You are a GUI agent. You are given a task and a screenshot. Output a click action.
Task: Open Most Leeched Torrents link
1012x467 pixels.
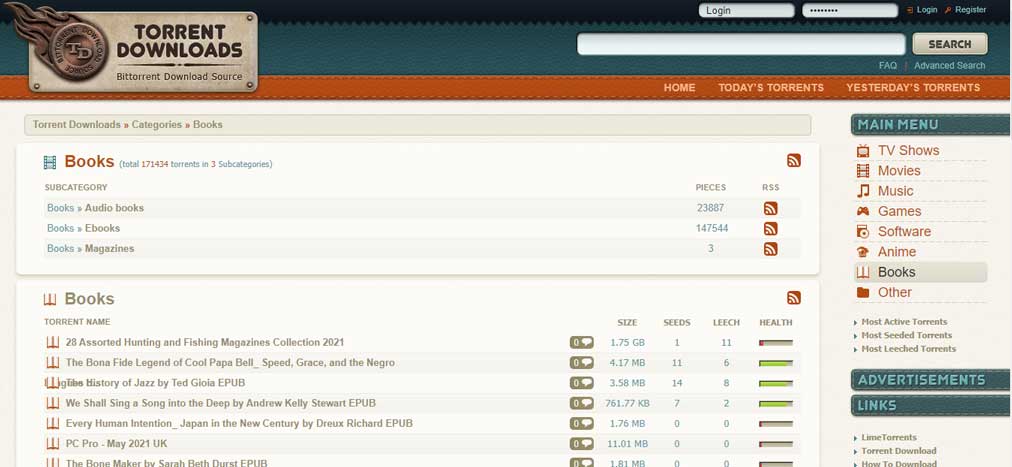tap(909, 349)
